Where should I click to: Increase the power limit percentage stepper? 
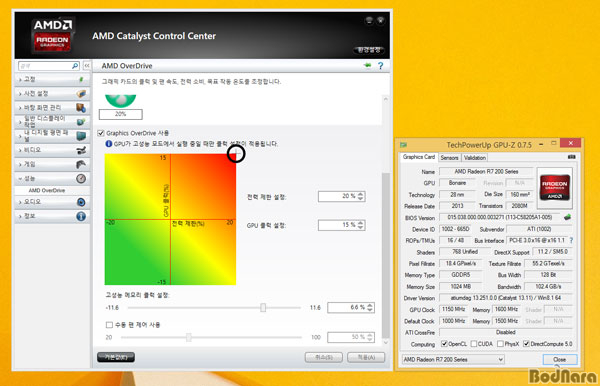360,194
